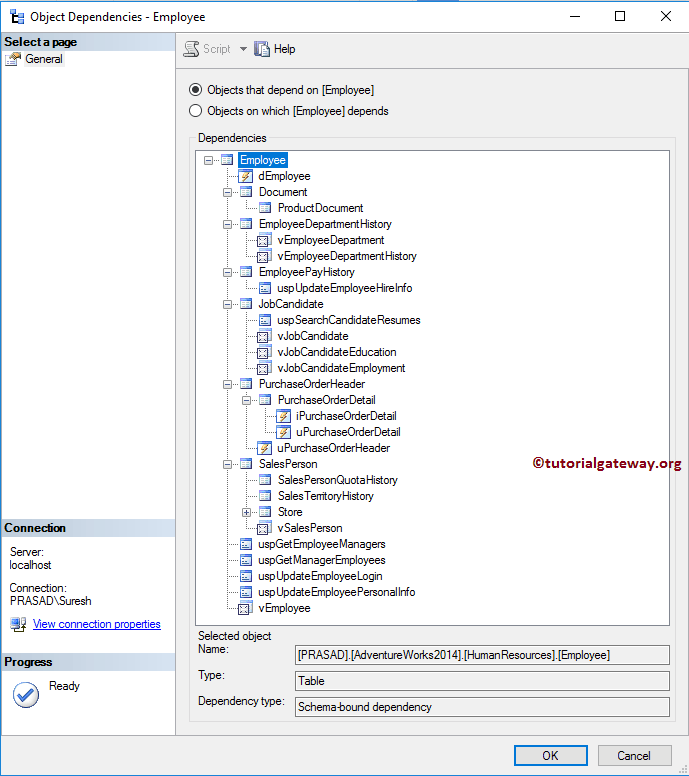
Task: Select the EmployeePayHistory tree row
Action: (306, 272)
